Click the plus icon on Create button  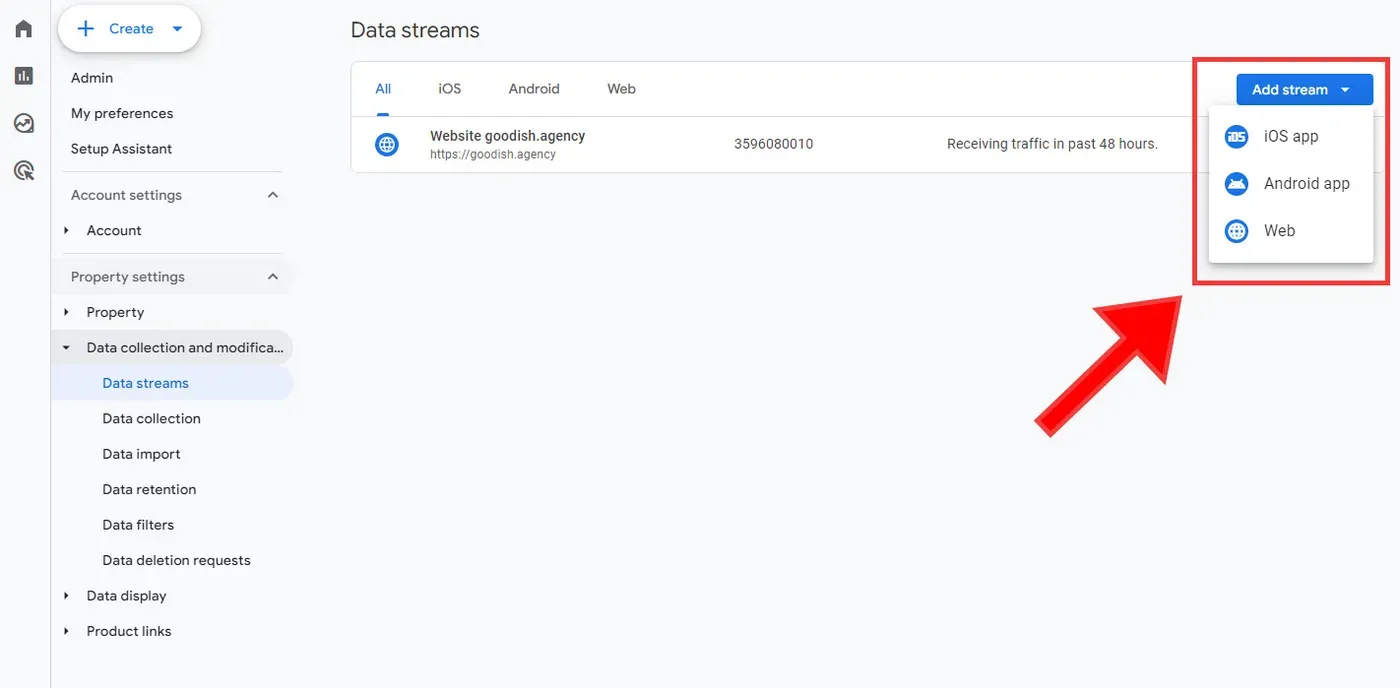[86, 29]
